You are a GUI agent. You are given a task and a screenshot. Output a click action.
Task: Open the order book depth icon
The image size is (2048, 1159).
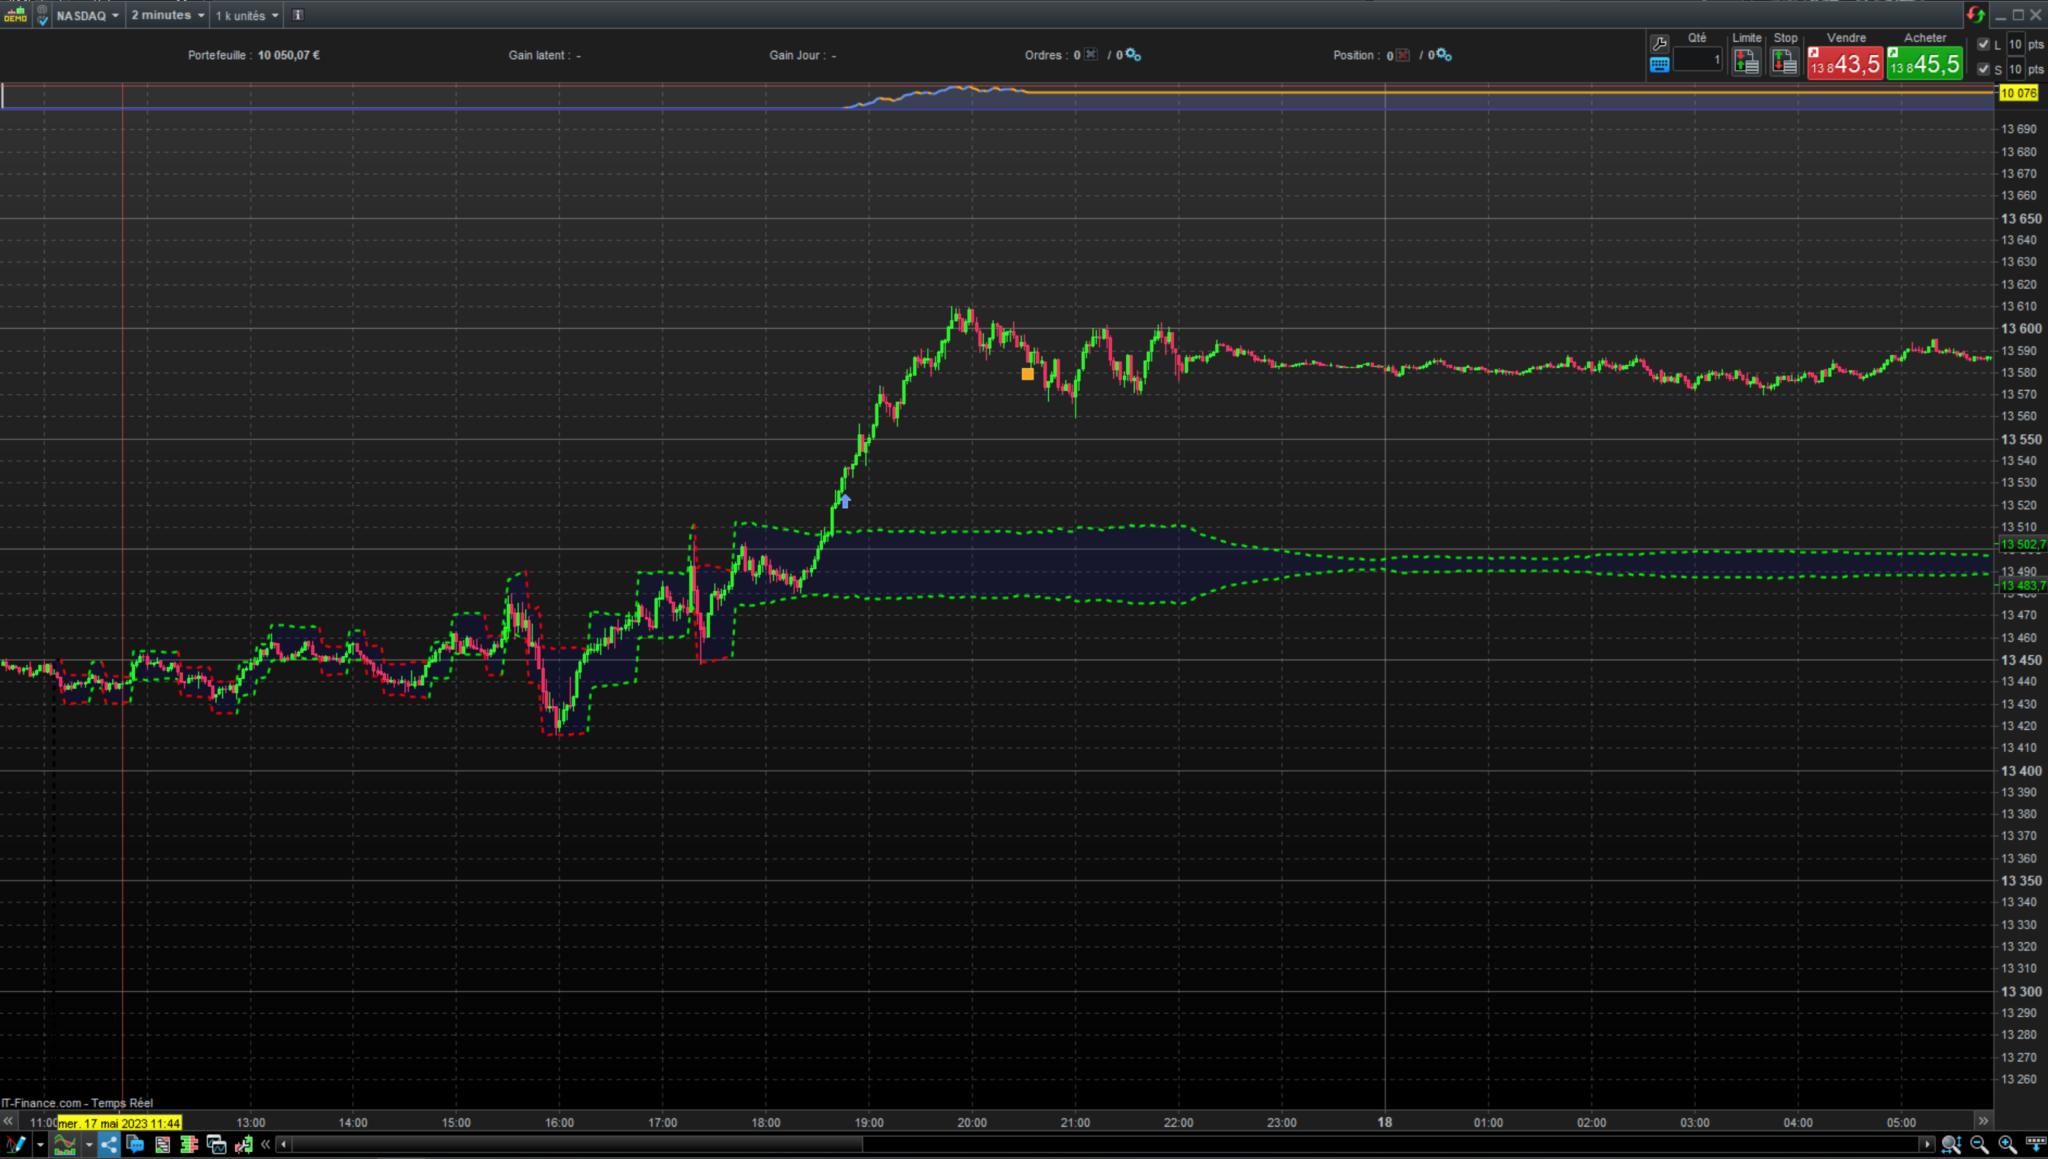click(189, 1145)
